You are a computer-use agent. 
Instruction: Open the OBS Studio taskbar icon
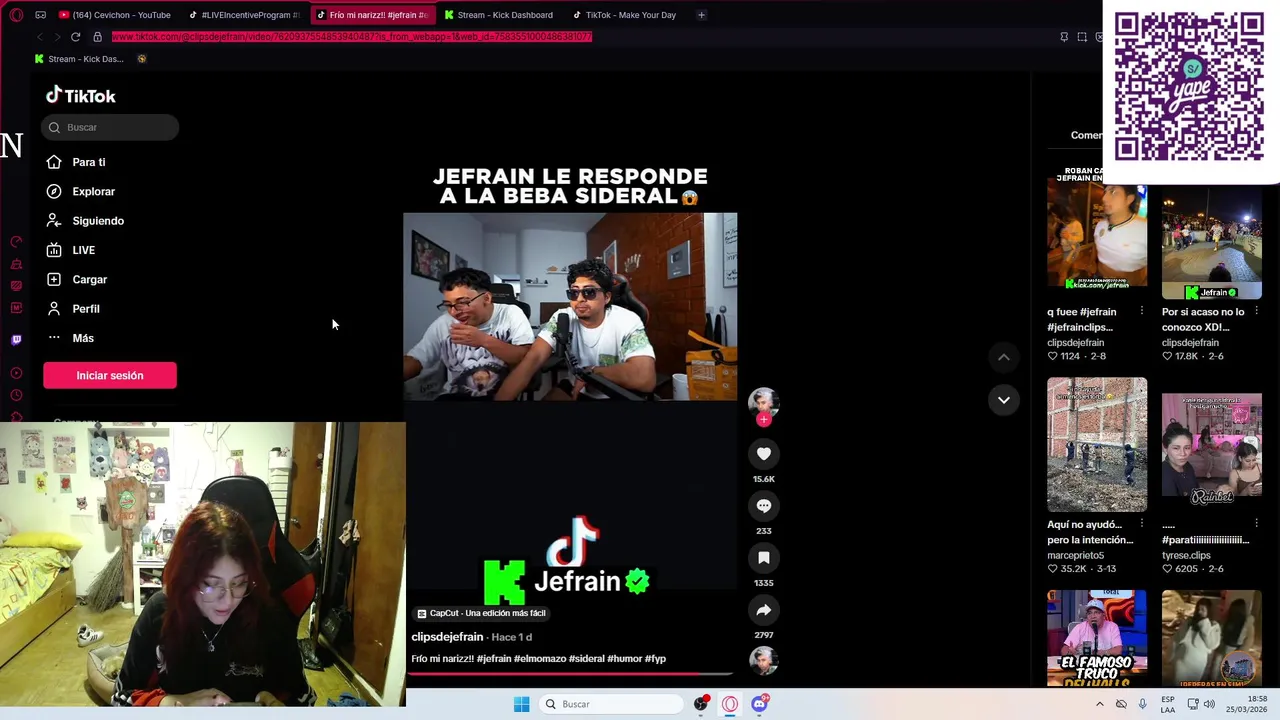[x=702, y=704]
